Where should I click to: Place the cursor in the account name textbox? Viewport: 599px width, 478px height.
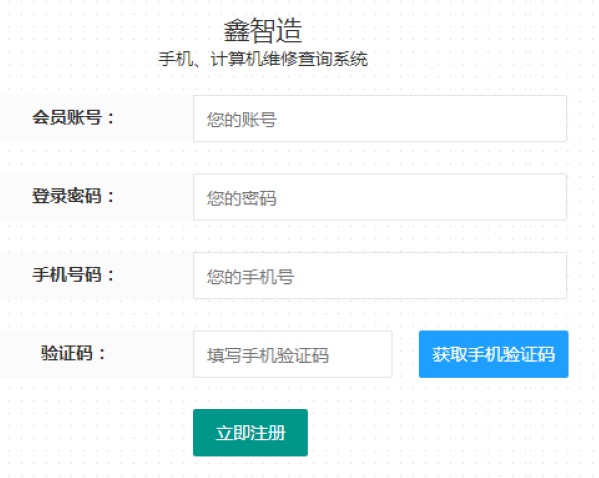(380, 118)
